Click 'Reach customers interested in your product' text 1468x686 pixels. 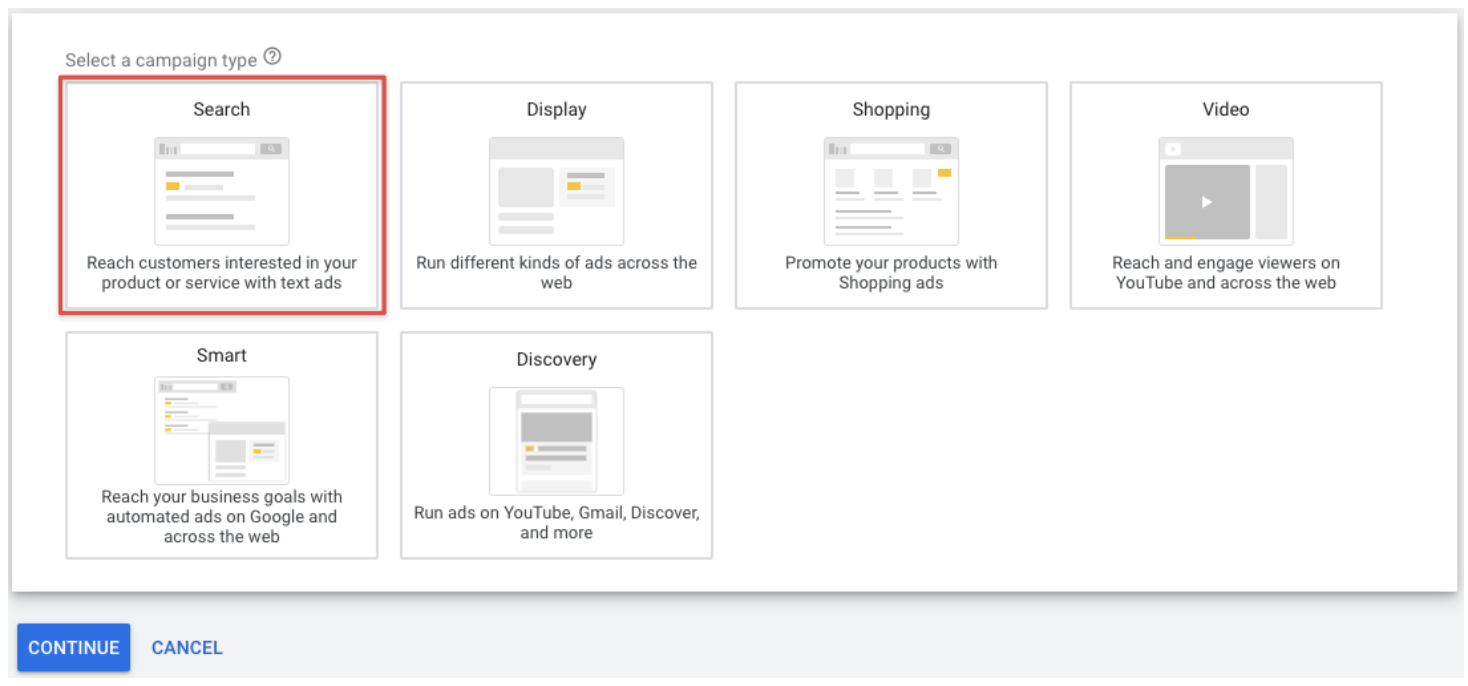[222, 273]
